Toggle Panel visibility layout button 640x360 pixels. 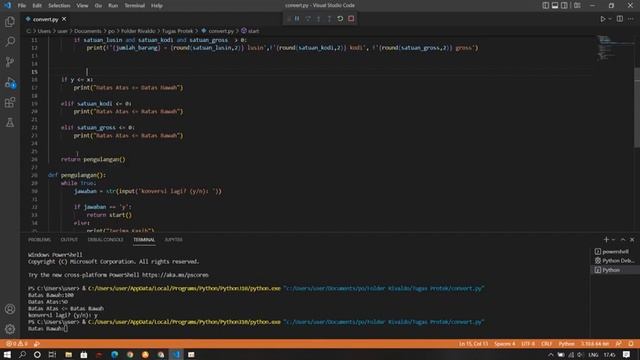coord(555,5)
